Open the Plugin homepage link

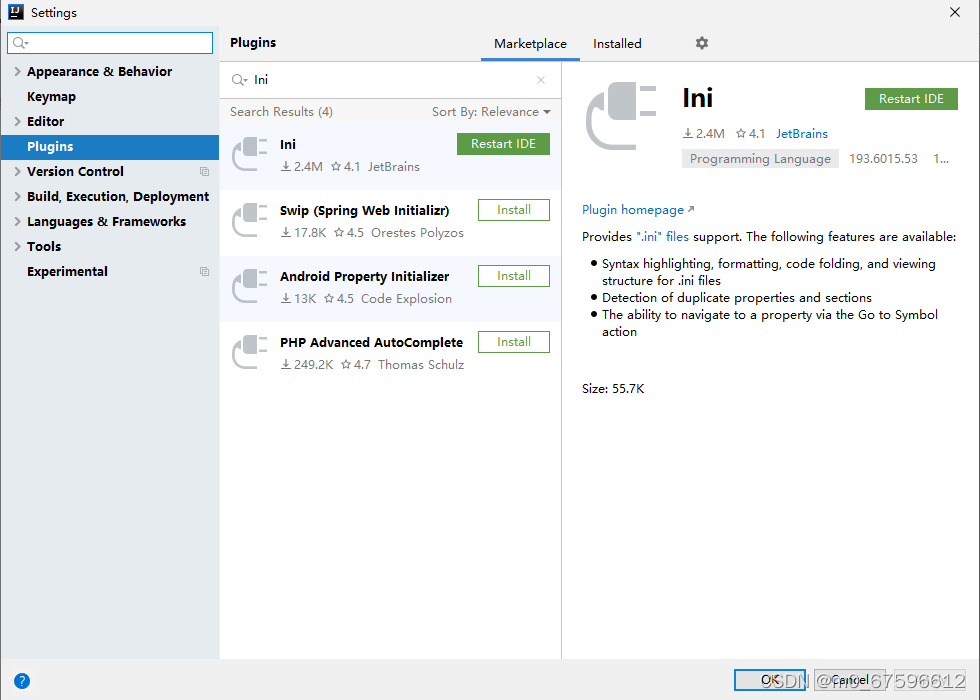638,210
